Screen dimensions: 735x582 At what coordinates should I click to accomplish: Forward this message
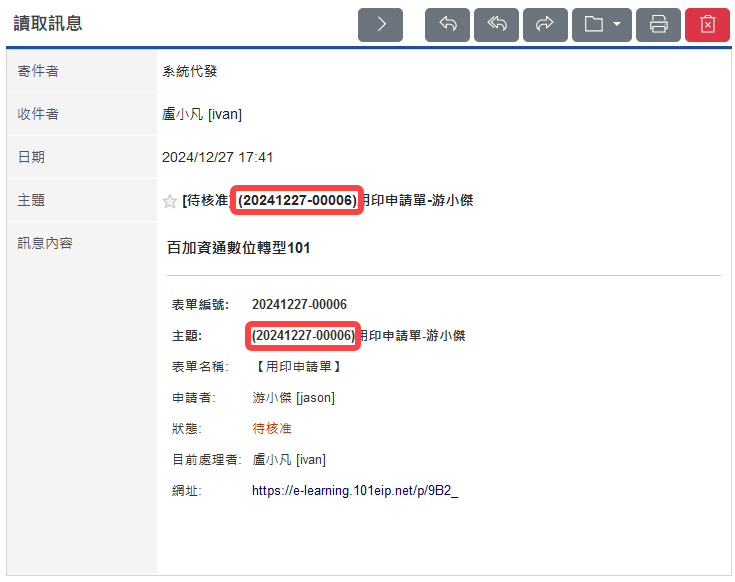coord(545,25)
